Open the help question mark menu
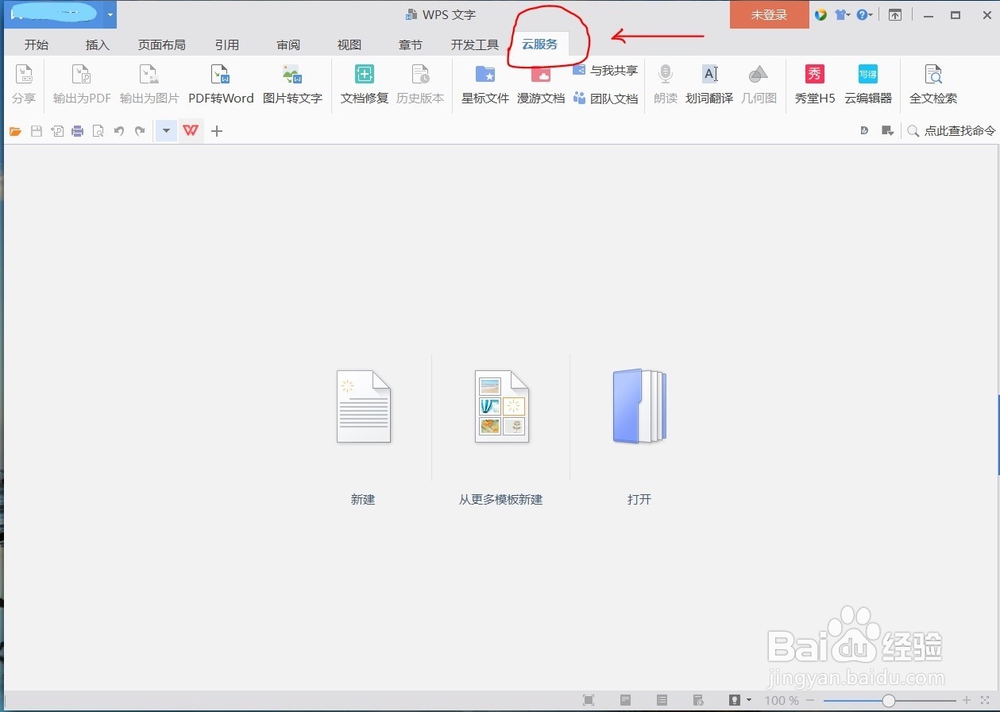 pos(864,15)
